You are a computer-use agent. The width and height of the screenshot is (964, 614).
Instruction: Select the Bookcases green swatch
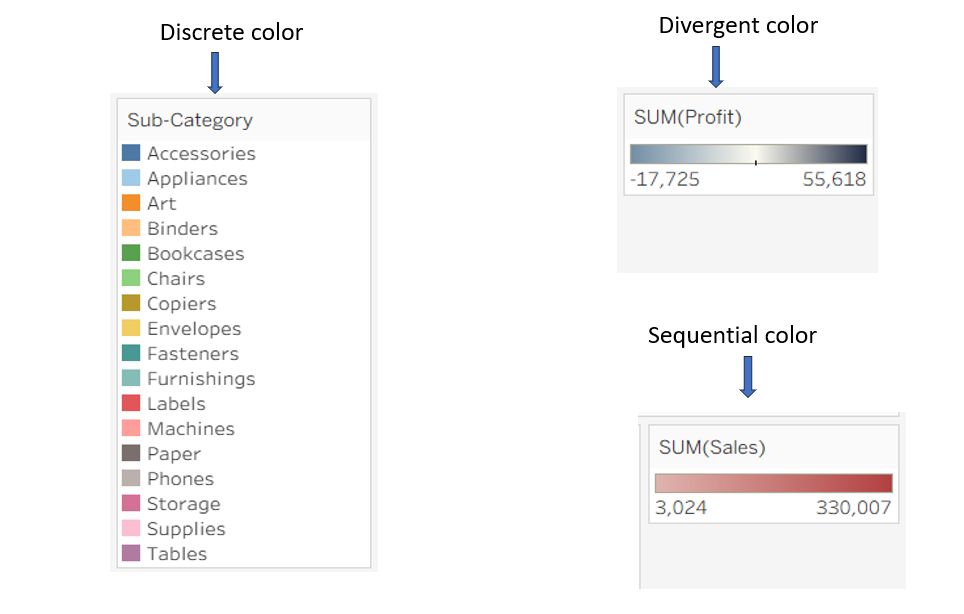(x=131, y=253)
